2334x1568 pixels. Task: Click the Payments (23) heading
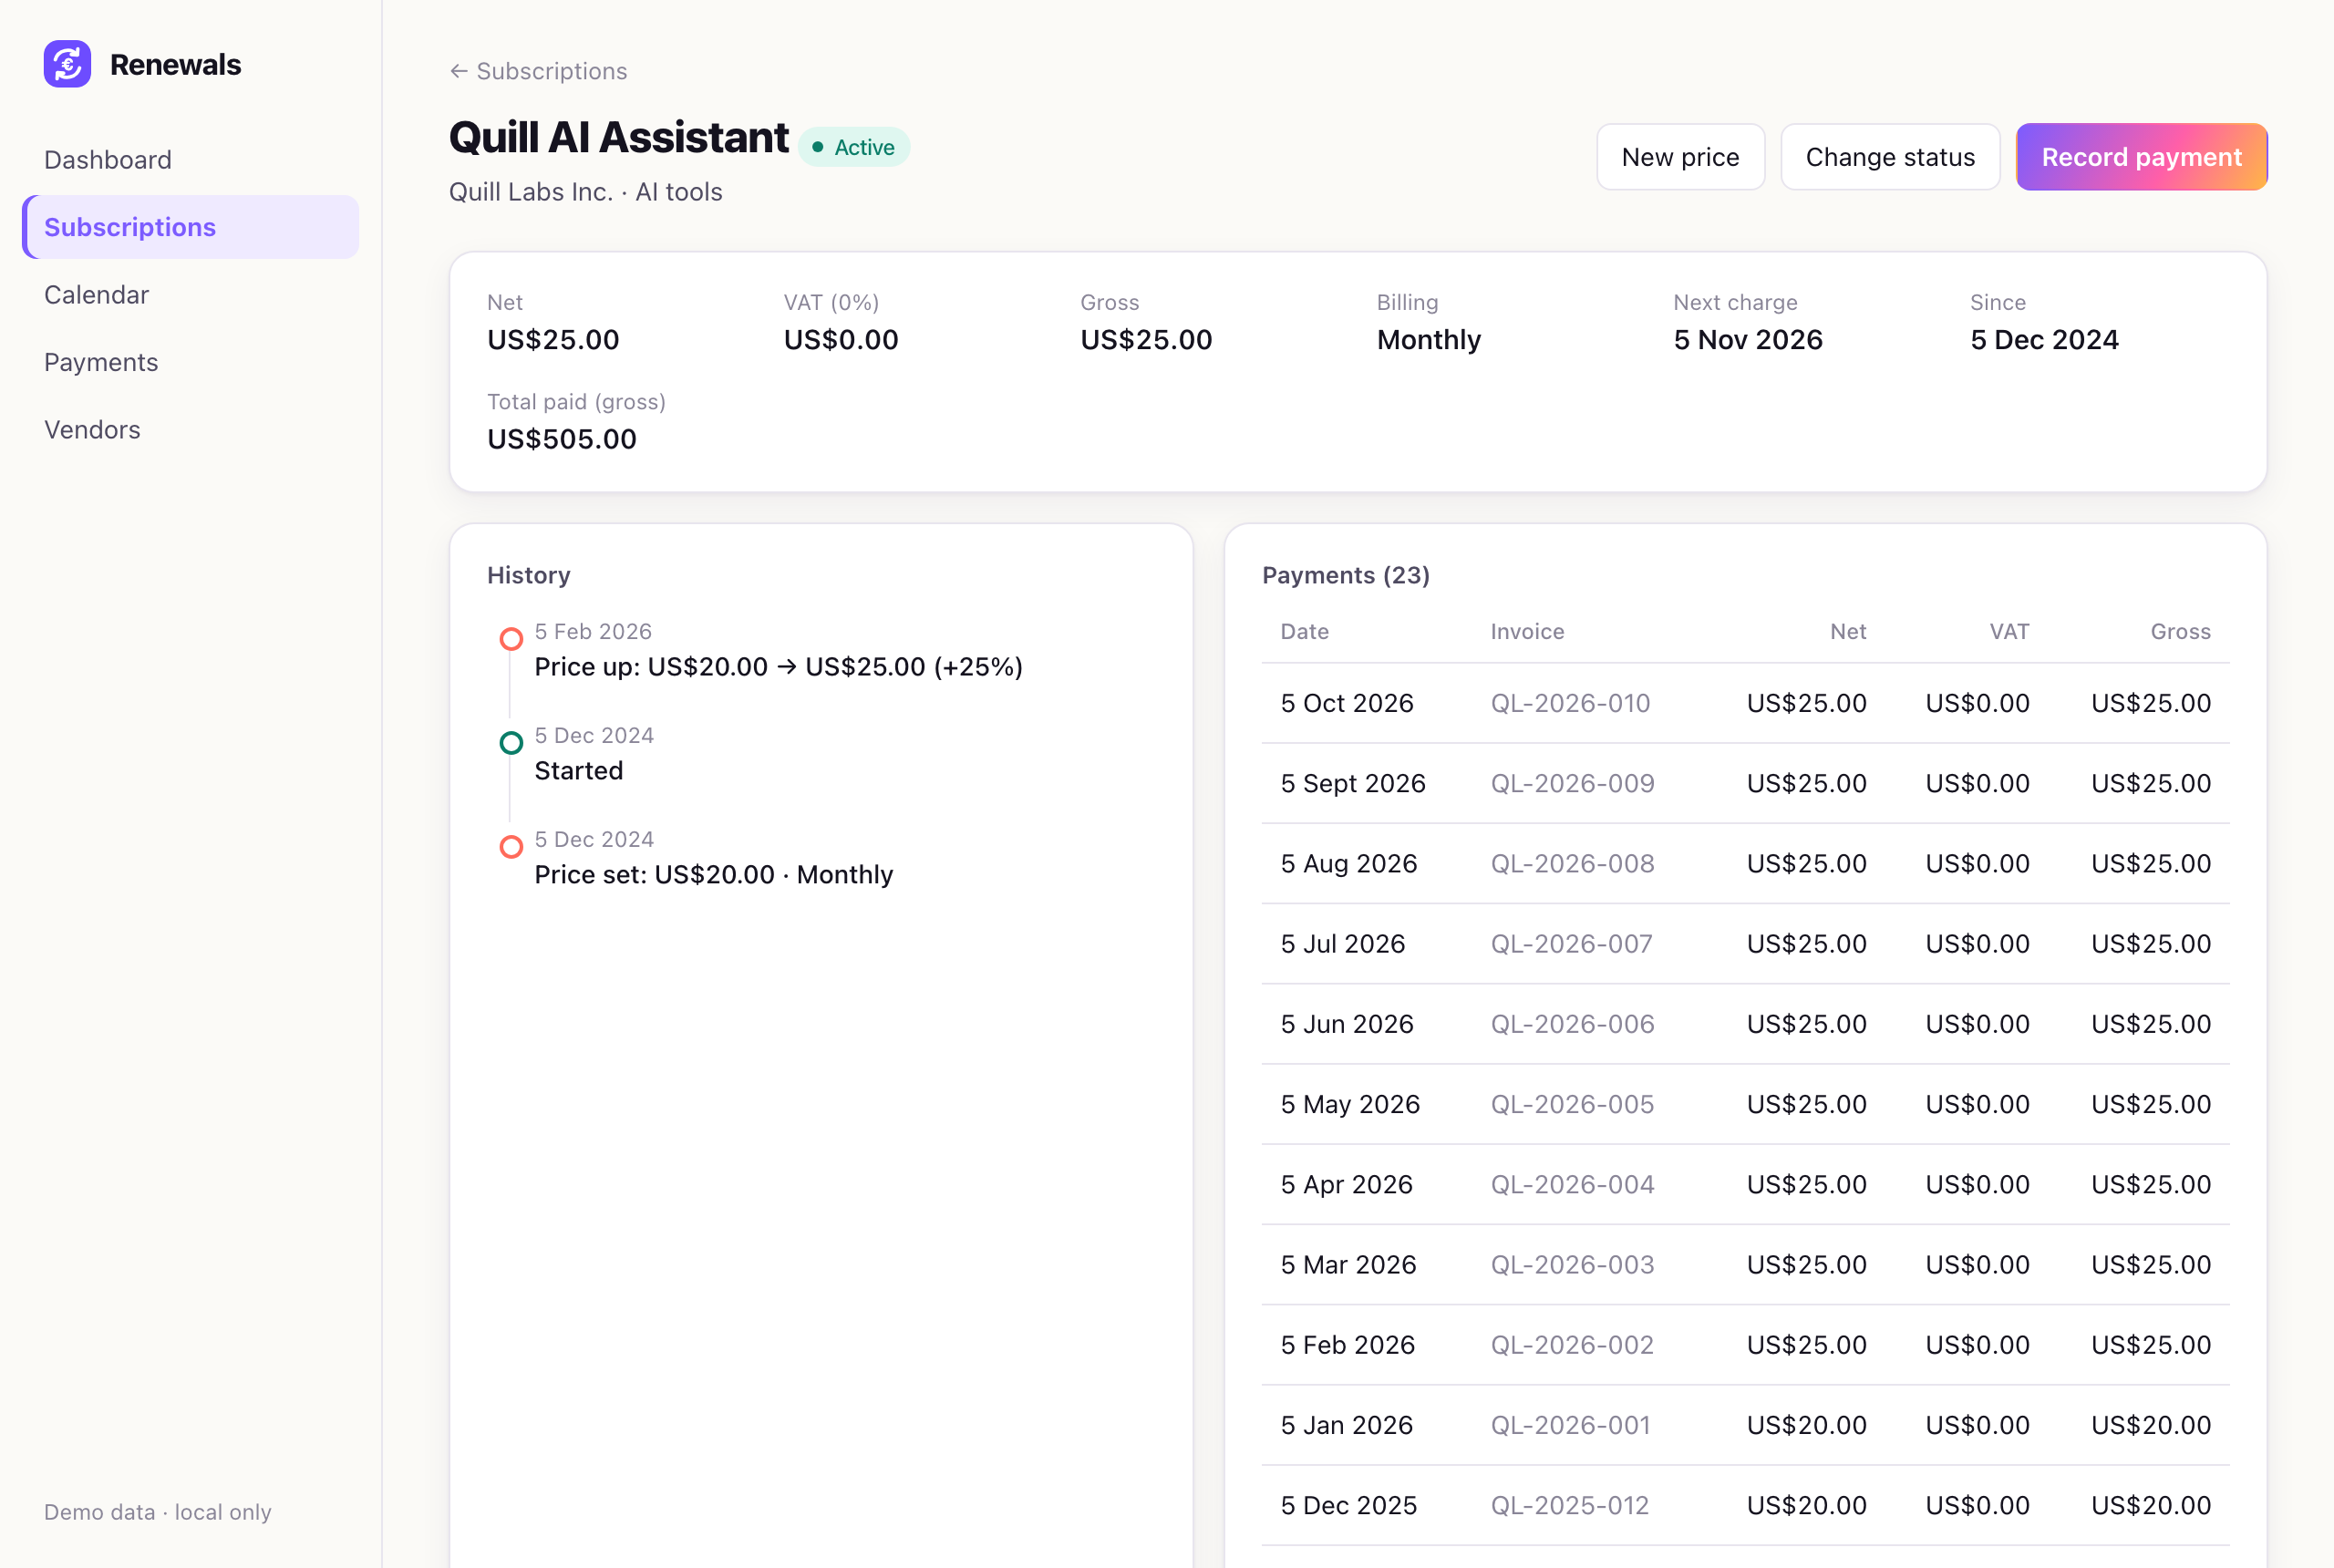(x=1345, y=575)
